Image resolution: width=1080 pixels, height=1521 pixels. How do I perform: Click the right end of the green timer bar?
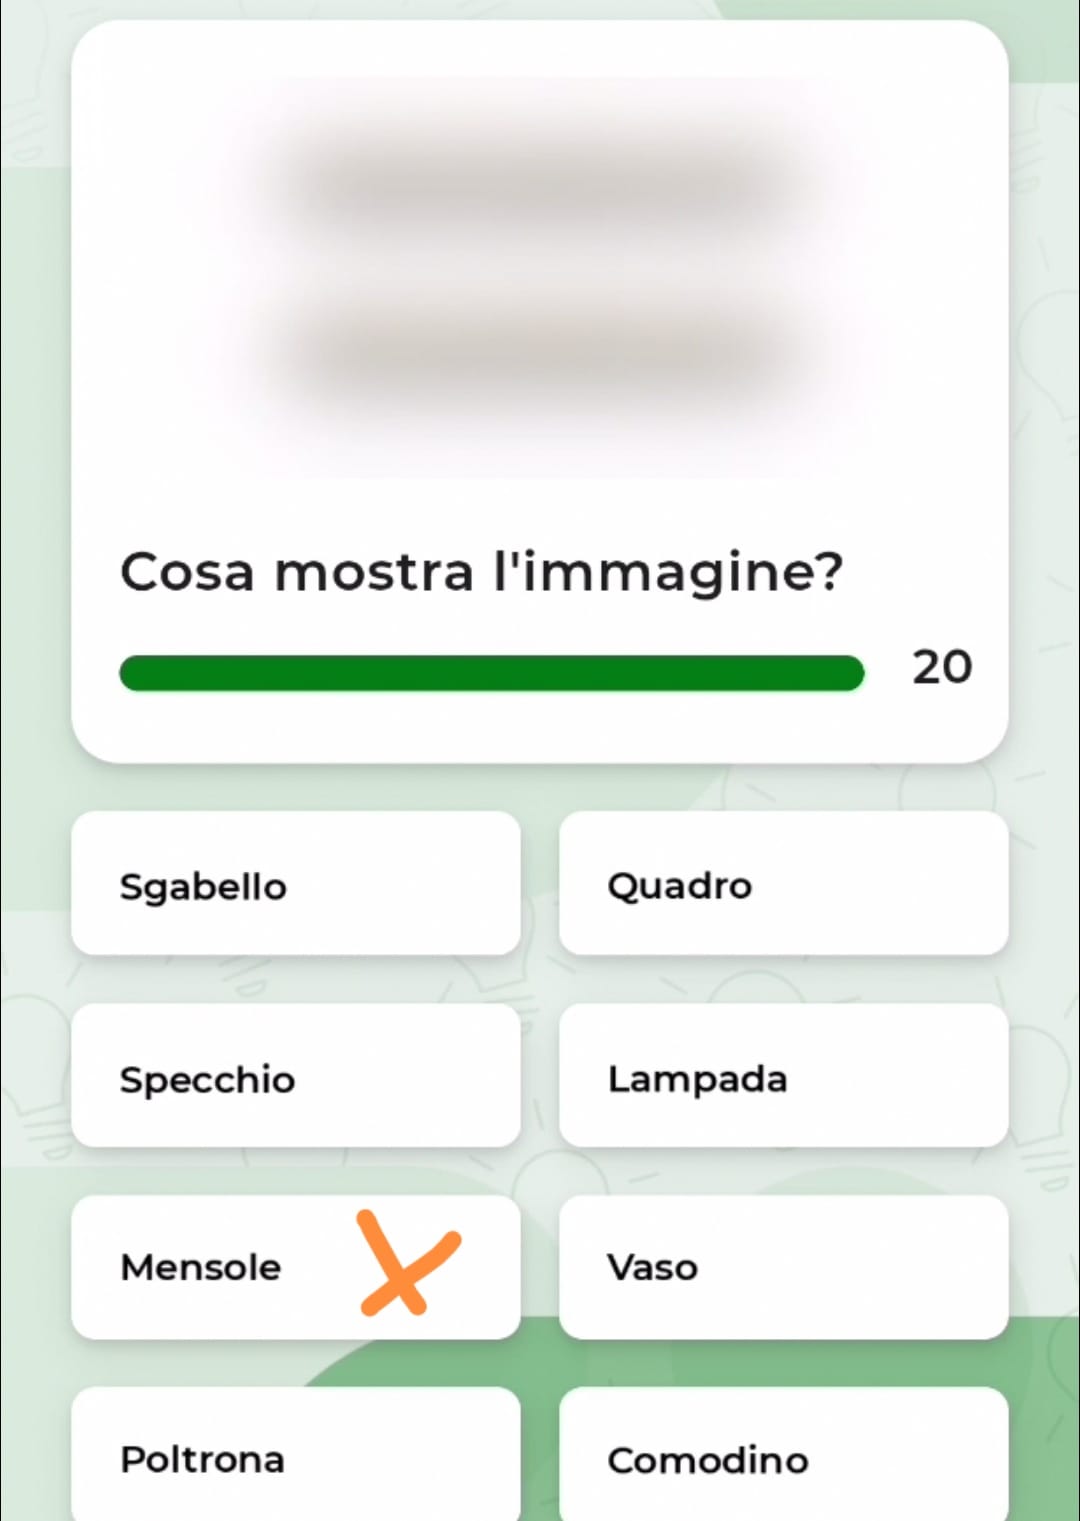[850, 673]
